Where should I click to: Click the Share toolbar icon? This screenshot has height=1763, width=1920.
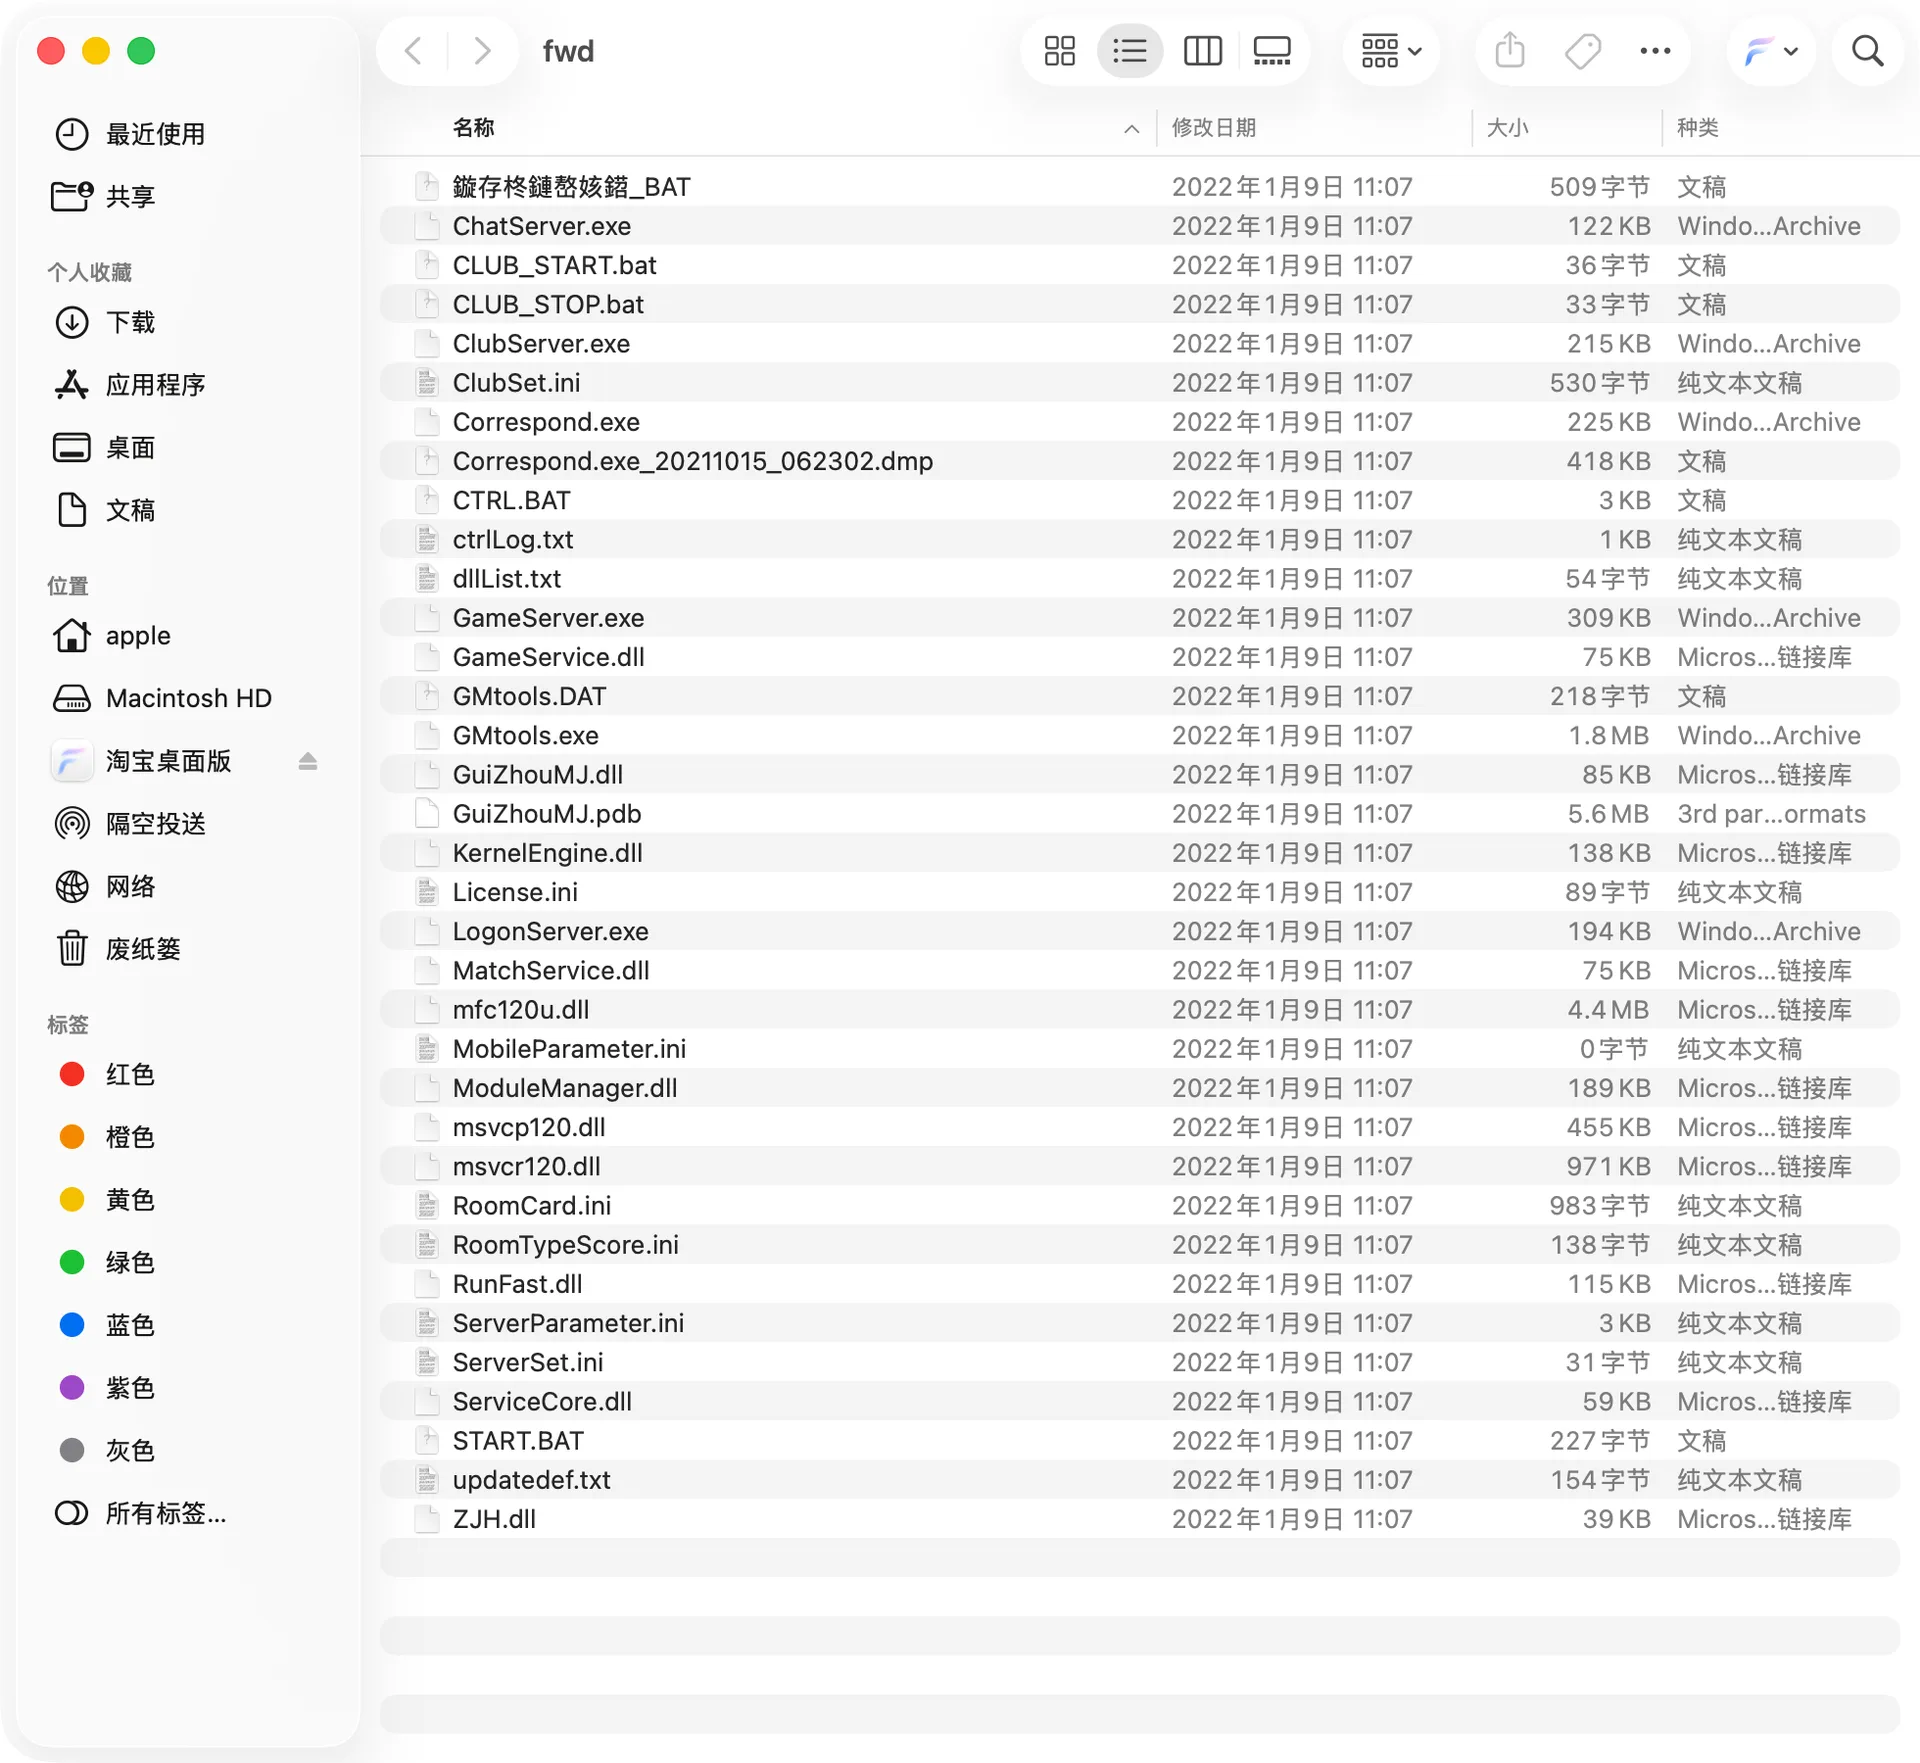(1509, 51)
